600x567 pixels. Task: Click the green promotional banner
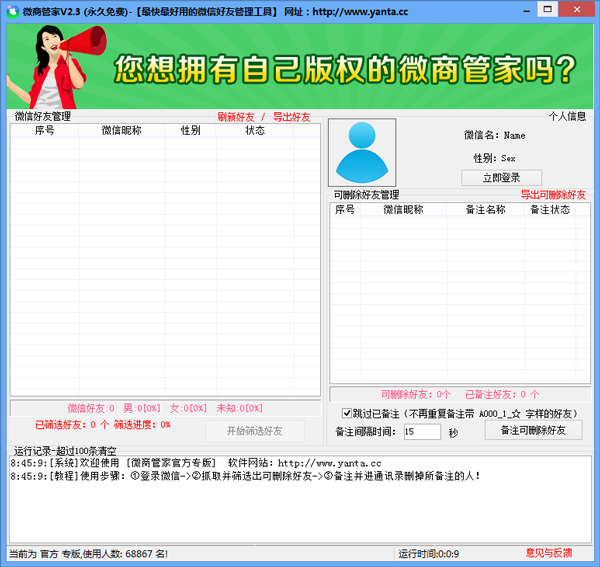300,67
